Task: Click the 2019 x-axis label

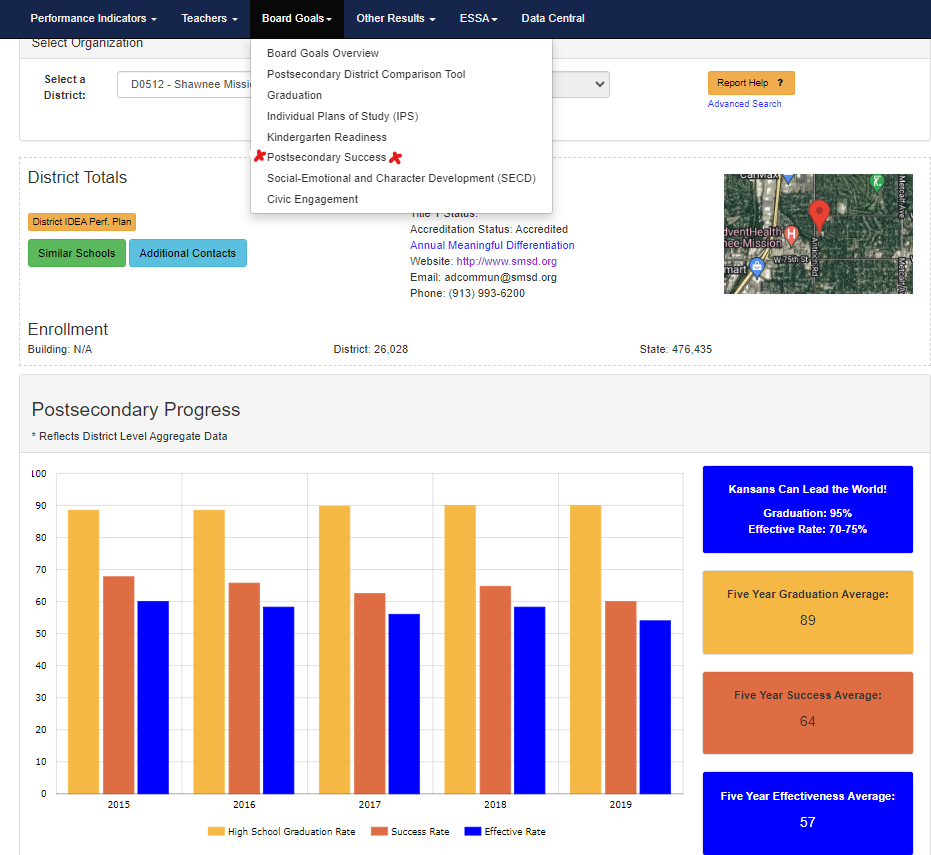Action: click(x=620, y=805)
